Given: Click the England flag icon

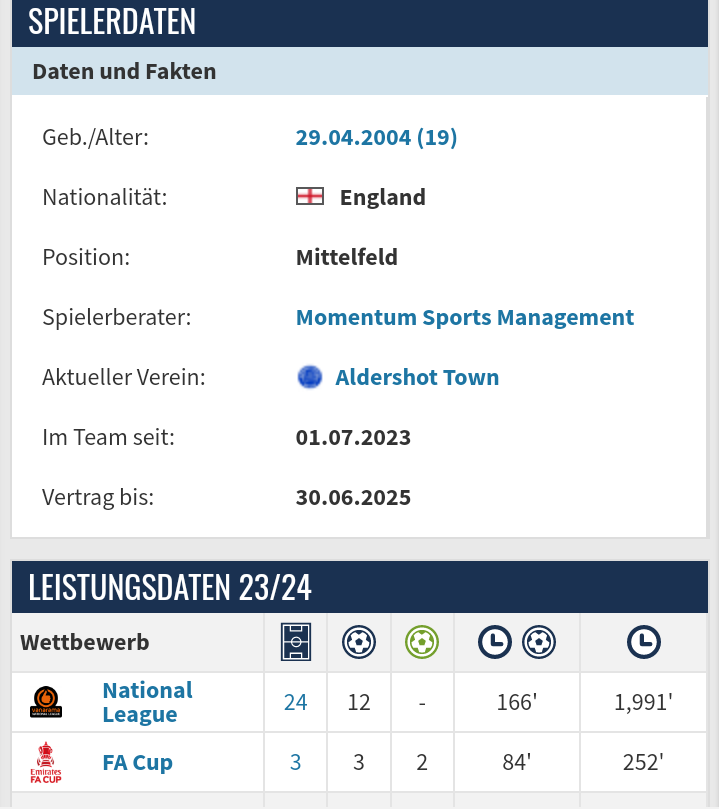Looking at the screenshot, I should tap(309, 197).
